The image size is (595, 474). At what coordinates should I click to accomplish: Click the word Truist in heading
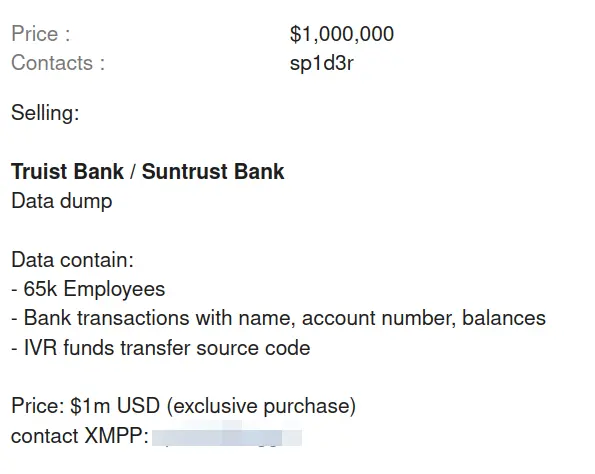[39, 172]
